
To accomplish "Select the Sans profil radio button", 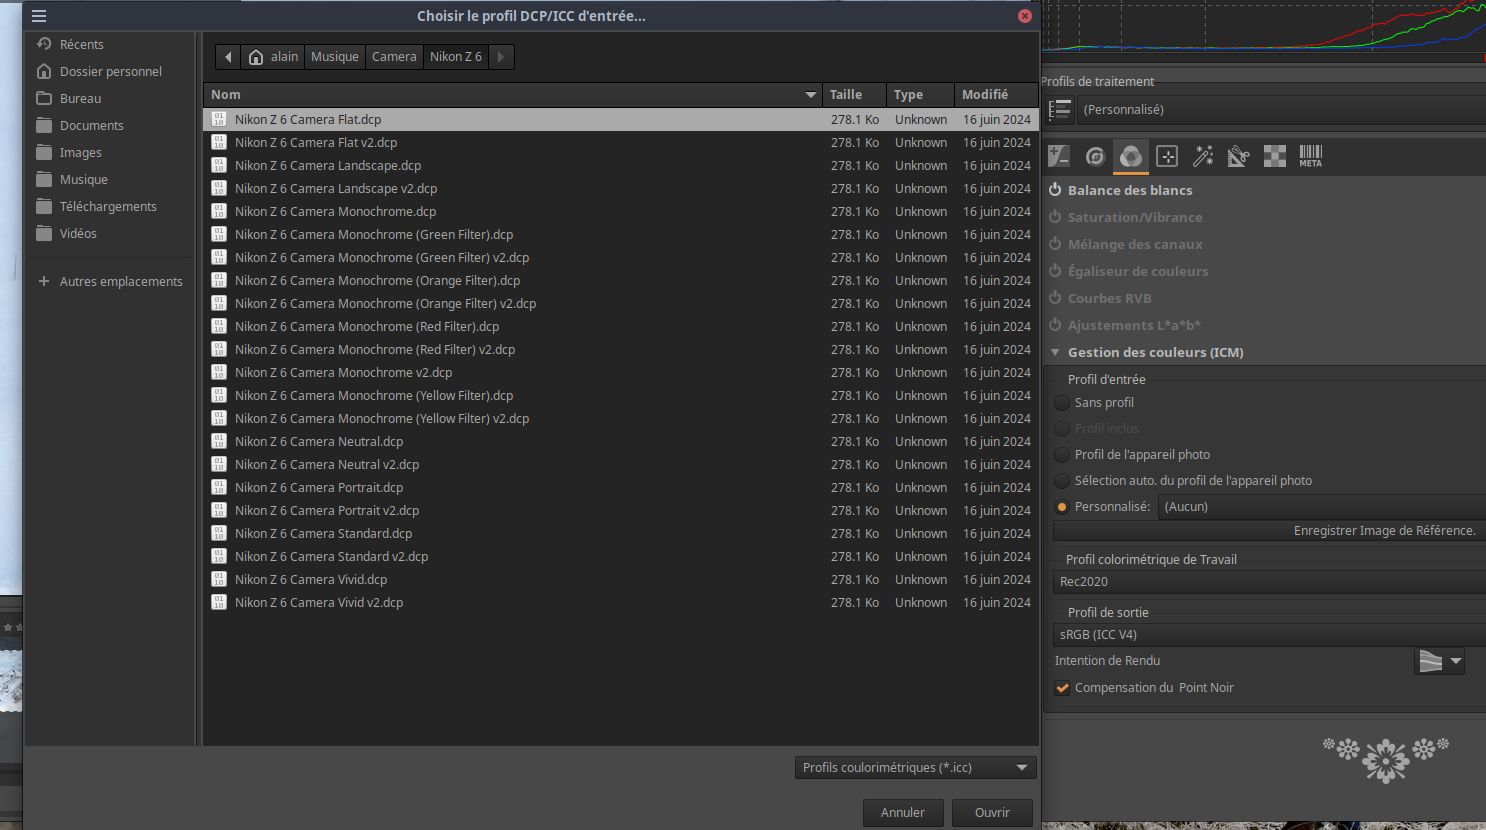I will 1062,402.
